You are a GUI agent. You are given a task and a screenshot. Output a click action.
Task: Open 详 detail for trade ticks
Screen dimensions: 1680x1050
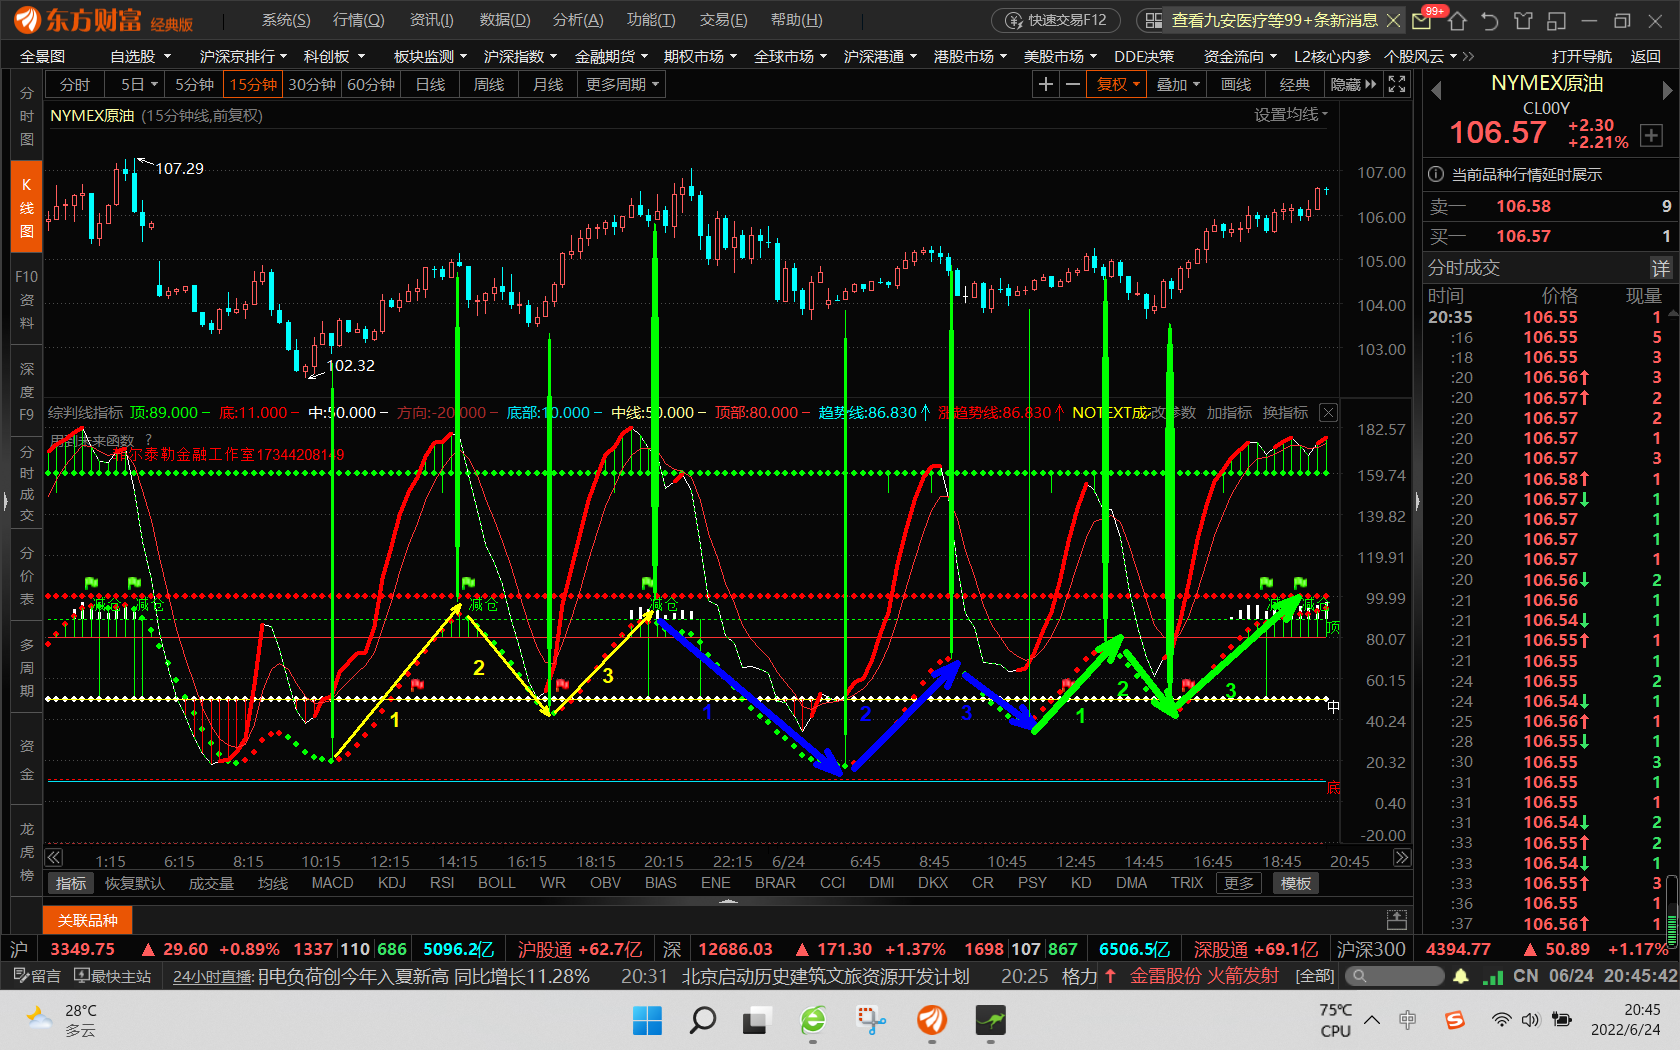pyautogui.click(x=1660, y=268)
